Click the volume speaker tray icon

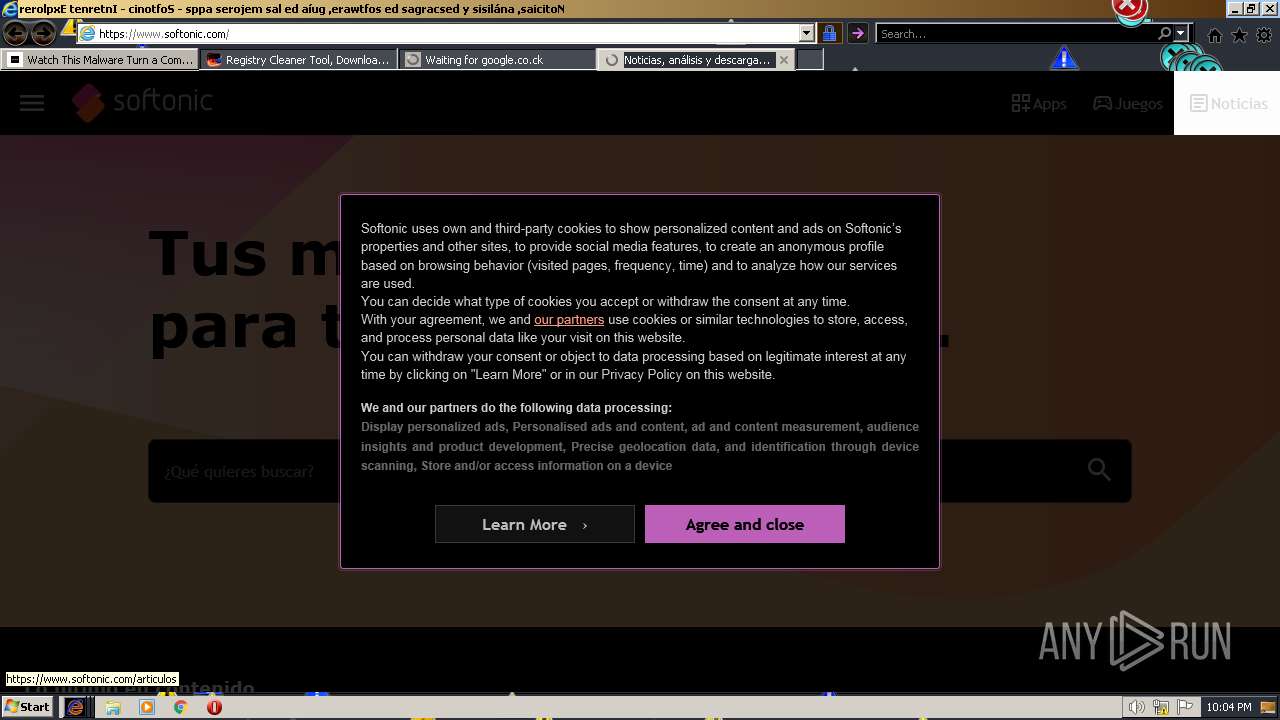1137,707
